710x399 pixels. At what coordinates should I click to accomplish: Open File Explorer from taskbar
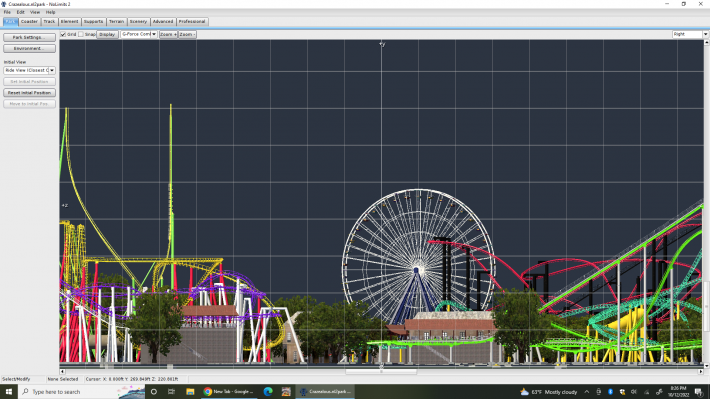point(190,392)
